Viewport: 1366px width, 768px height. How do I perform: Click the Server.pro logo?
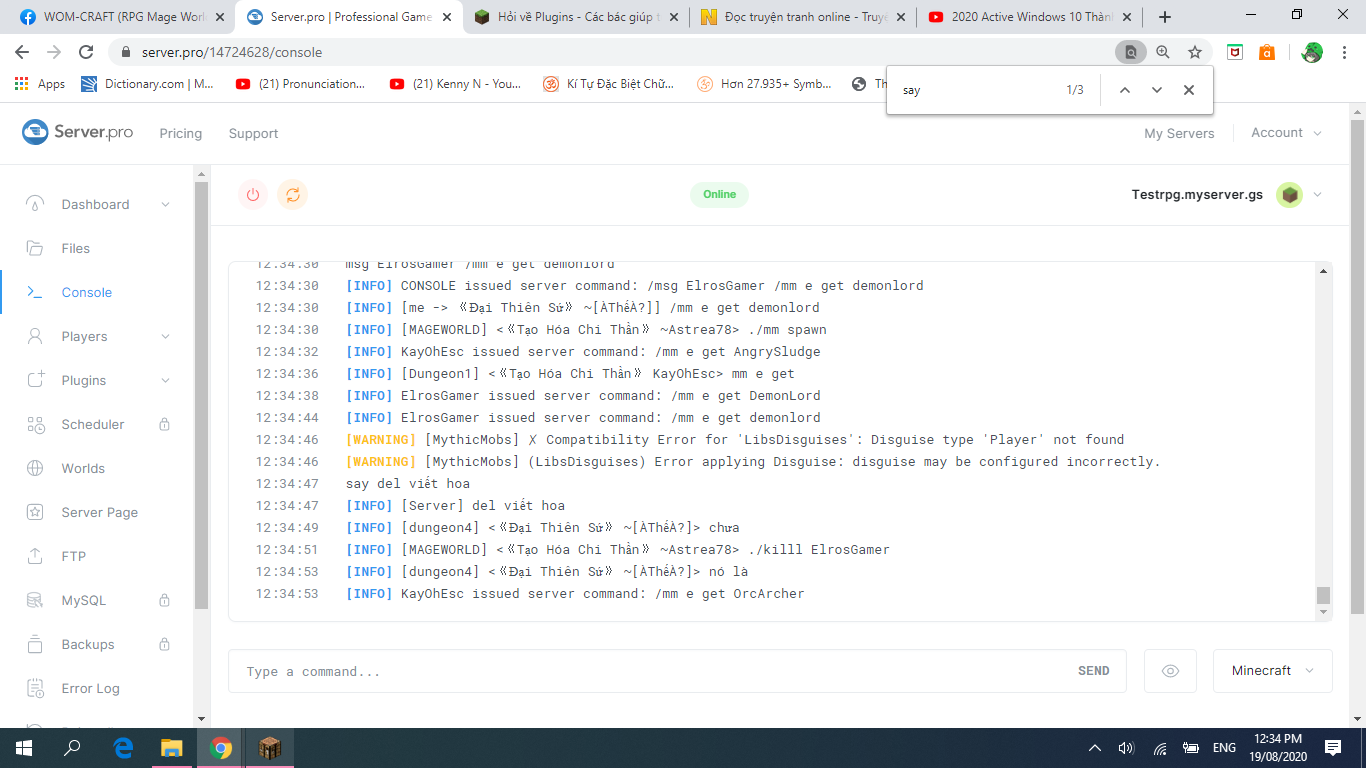[x=77, y=132]
